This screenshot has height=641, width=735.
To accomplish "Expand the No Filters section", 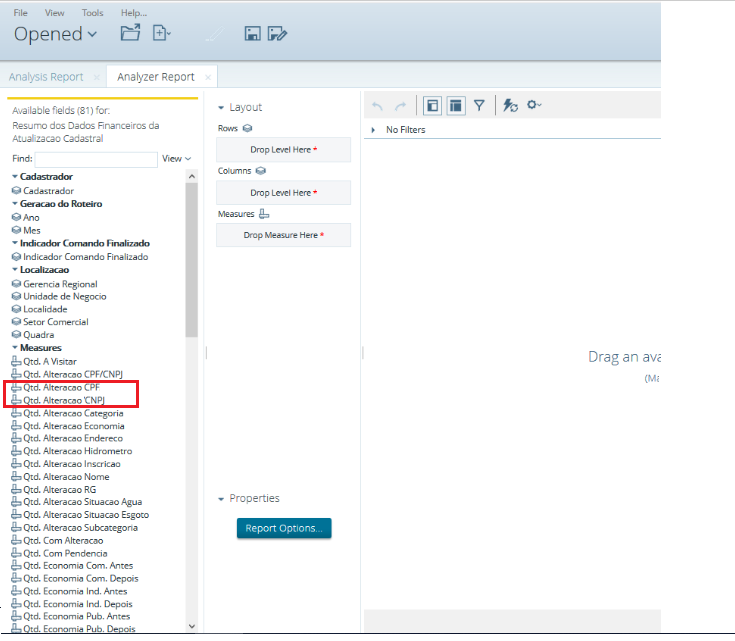I will (373, 130).
